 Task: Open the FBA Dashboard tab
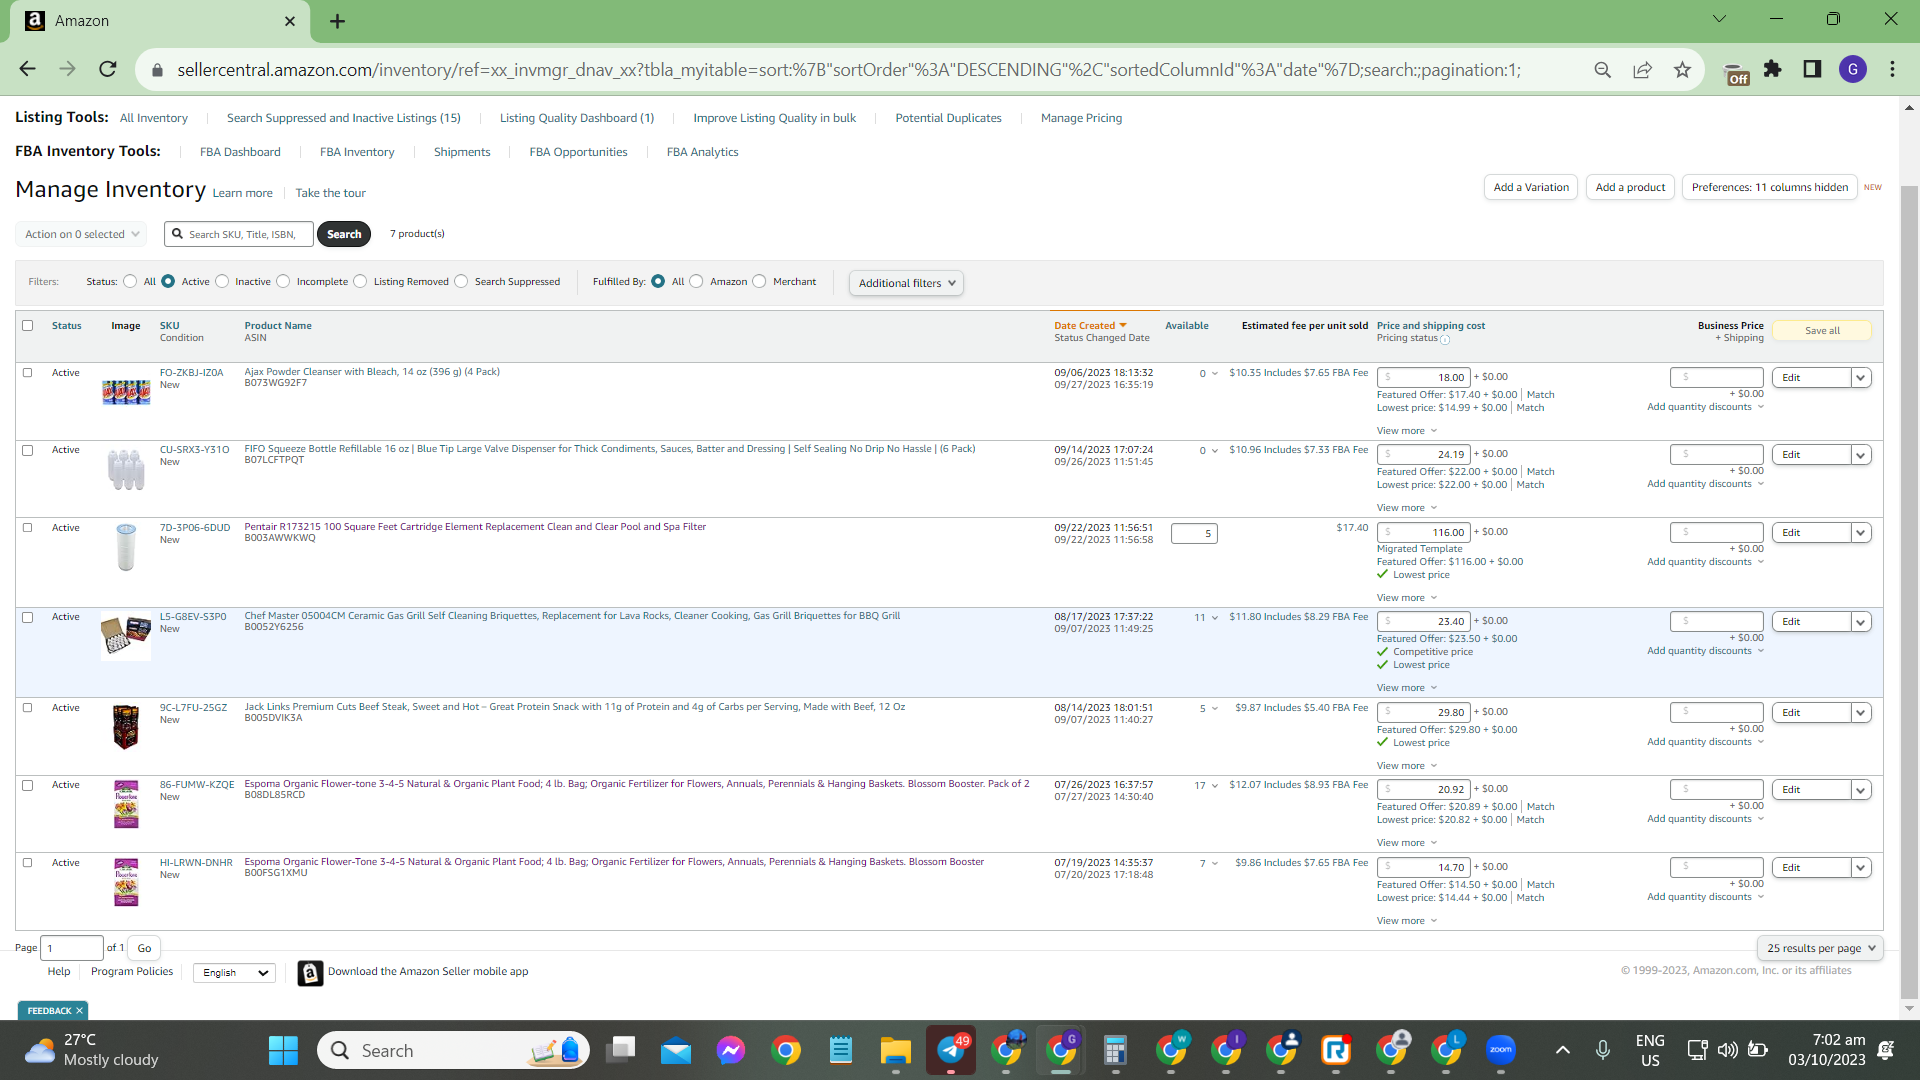[240, 152]
